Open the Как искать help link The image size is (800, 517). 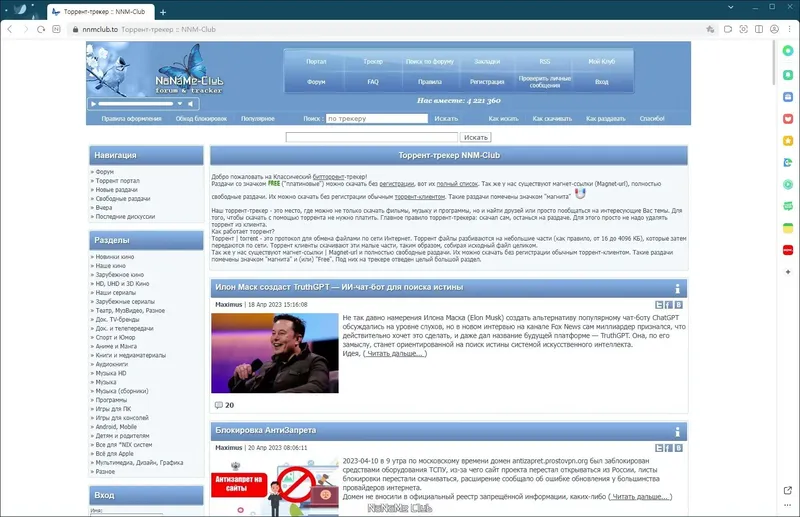tap(503, 118)
